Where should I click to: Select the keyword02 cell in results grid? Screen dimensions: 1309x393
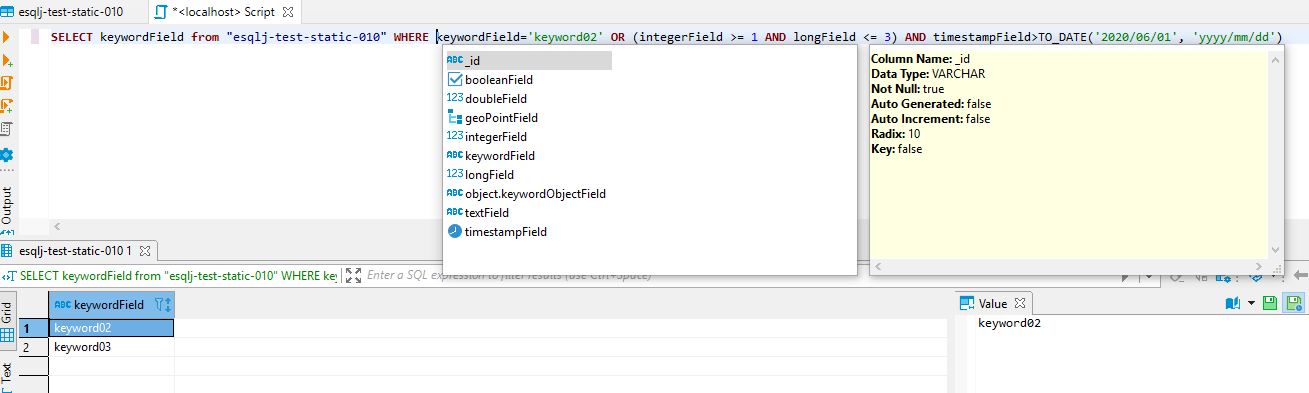point(111,328)
